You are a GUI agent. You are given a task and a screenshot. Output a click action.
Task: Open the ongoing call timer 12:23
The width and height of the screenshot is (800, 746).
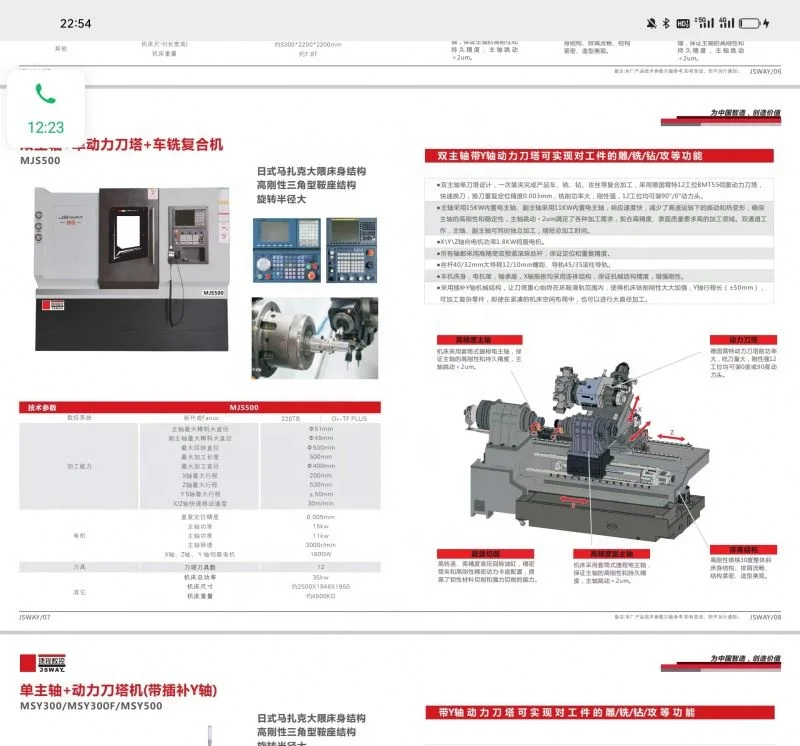45,128
